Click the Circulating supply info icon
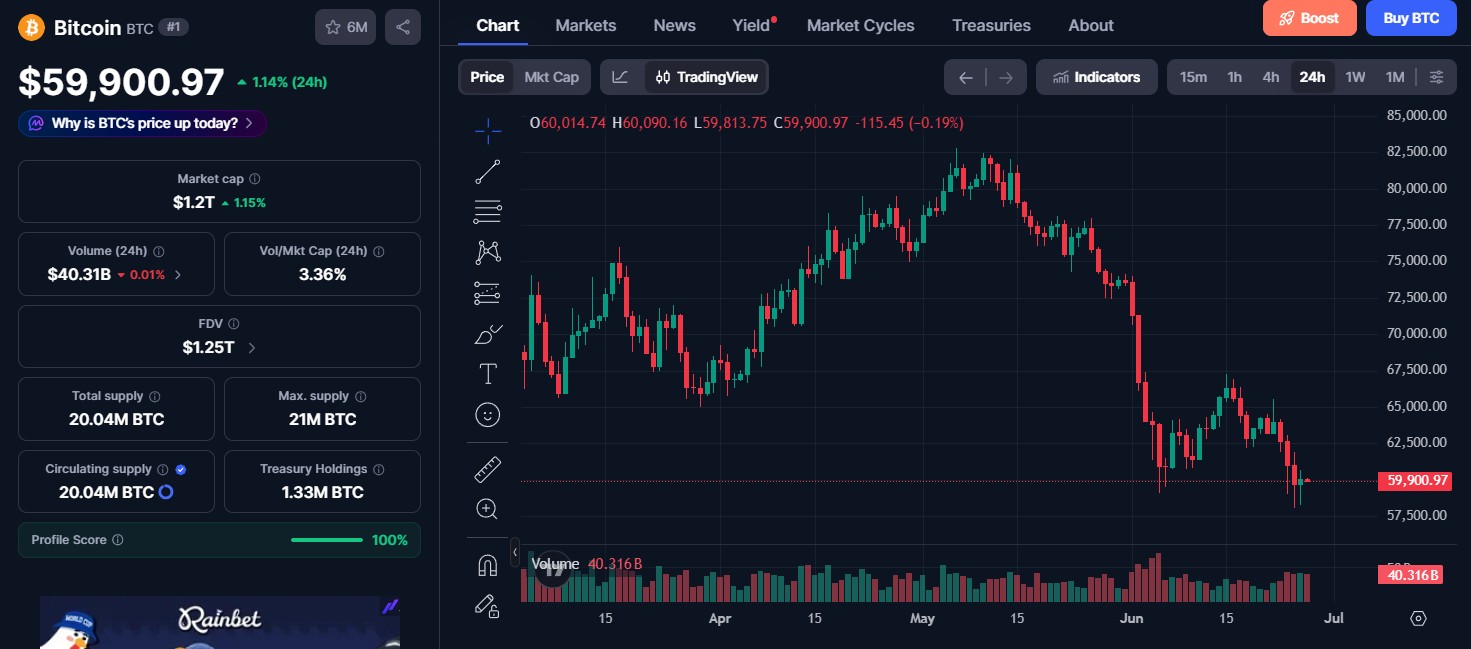The height and width of the screenshot is (649, 1471). click(x=163, y=469)
